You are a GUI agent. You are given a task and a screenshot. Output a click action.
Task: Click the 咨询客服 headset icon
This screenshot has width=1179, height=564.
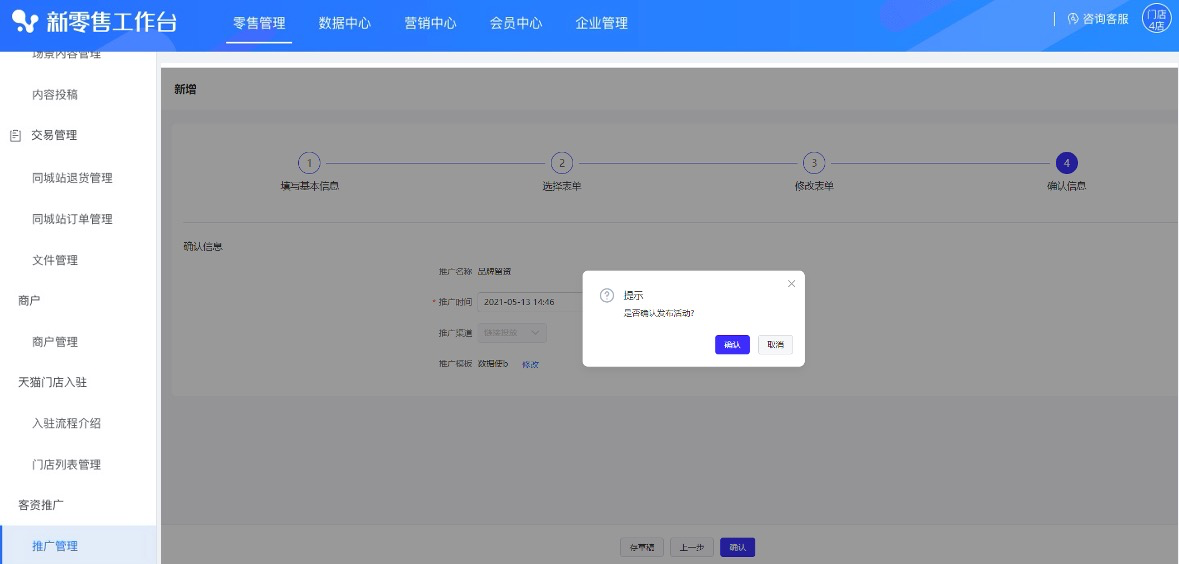pyautogui.click(x=1073, y=19)
